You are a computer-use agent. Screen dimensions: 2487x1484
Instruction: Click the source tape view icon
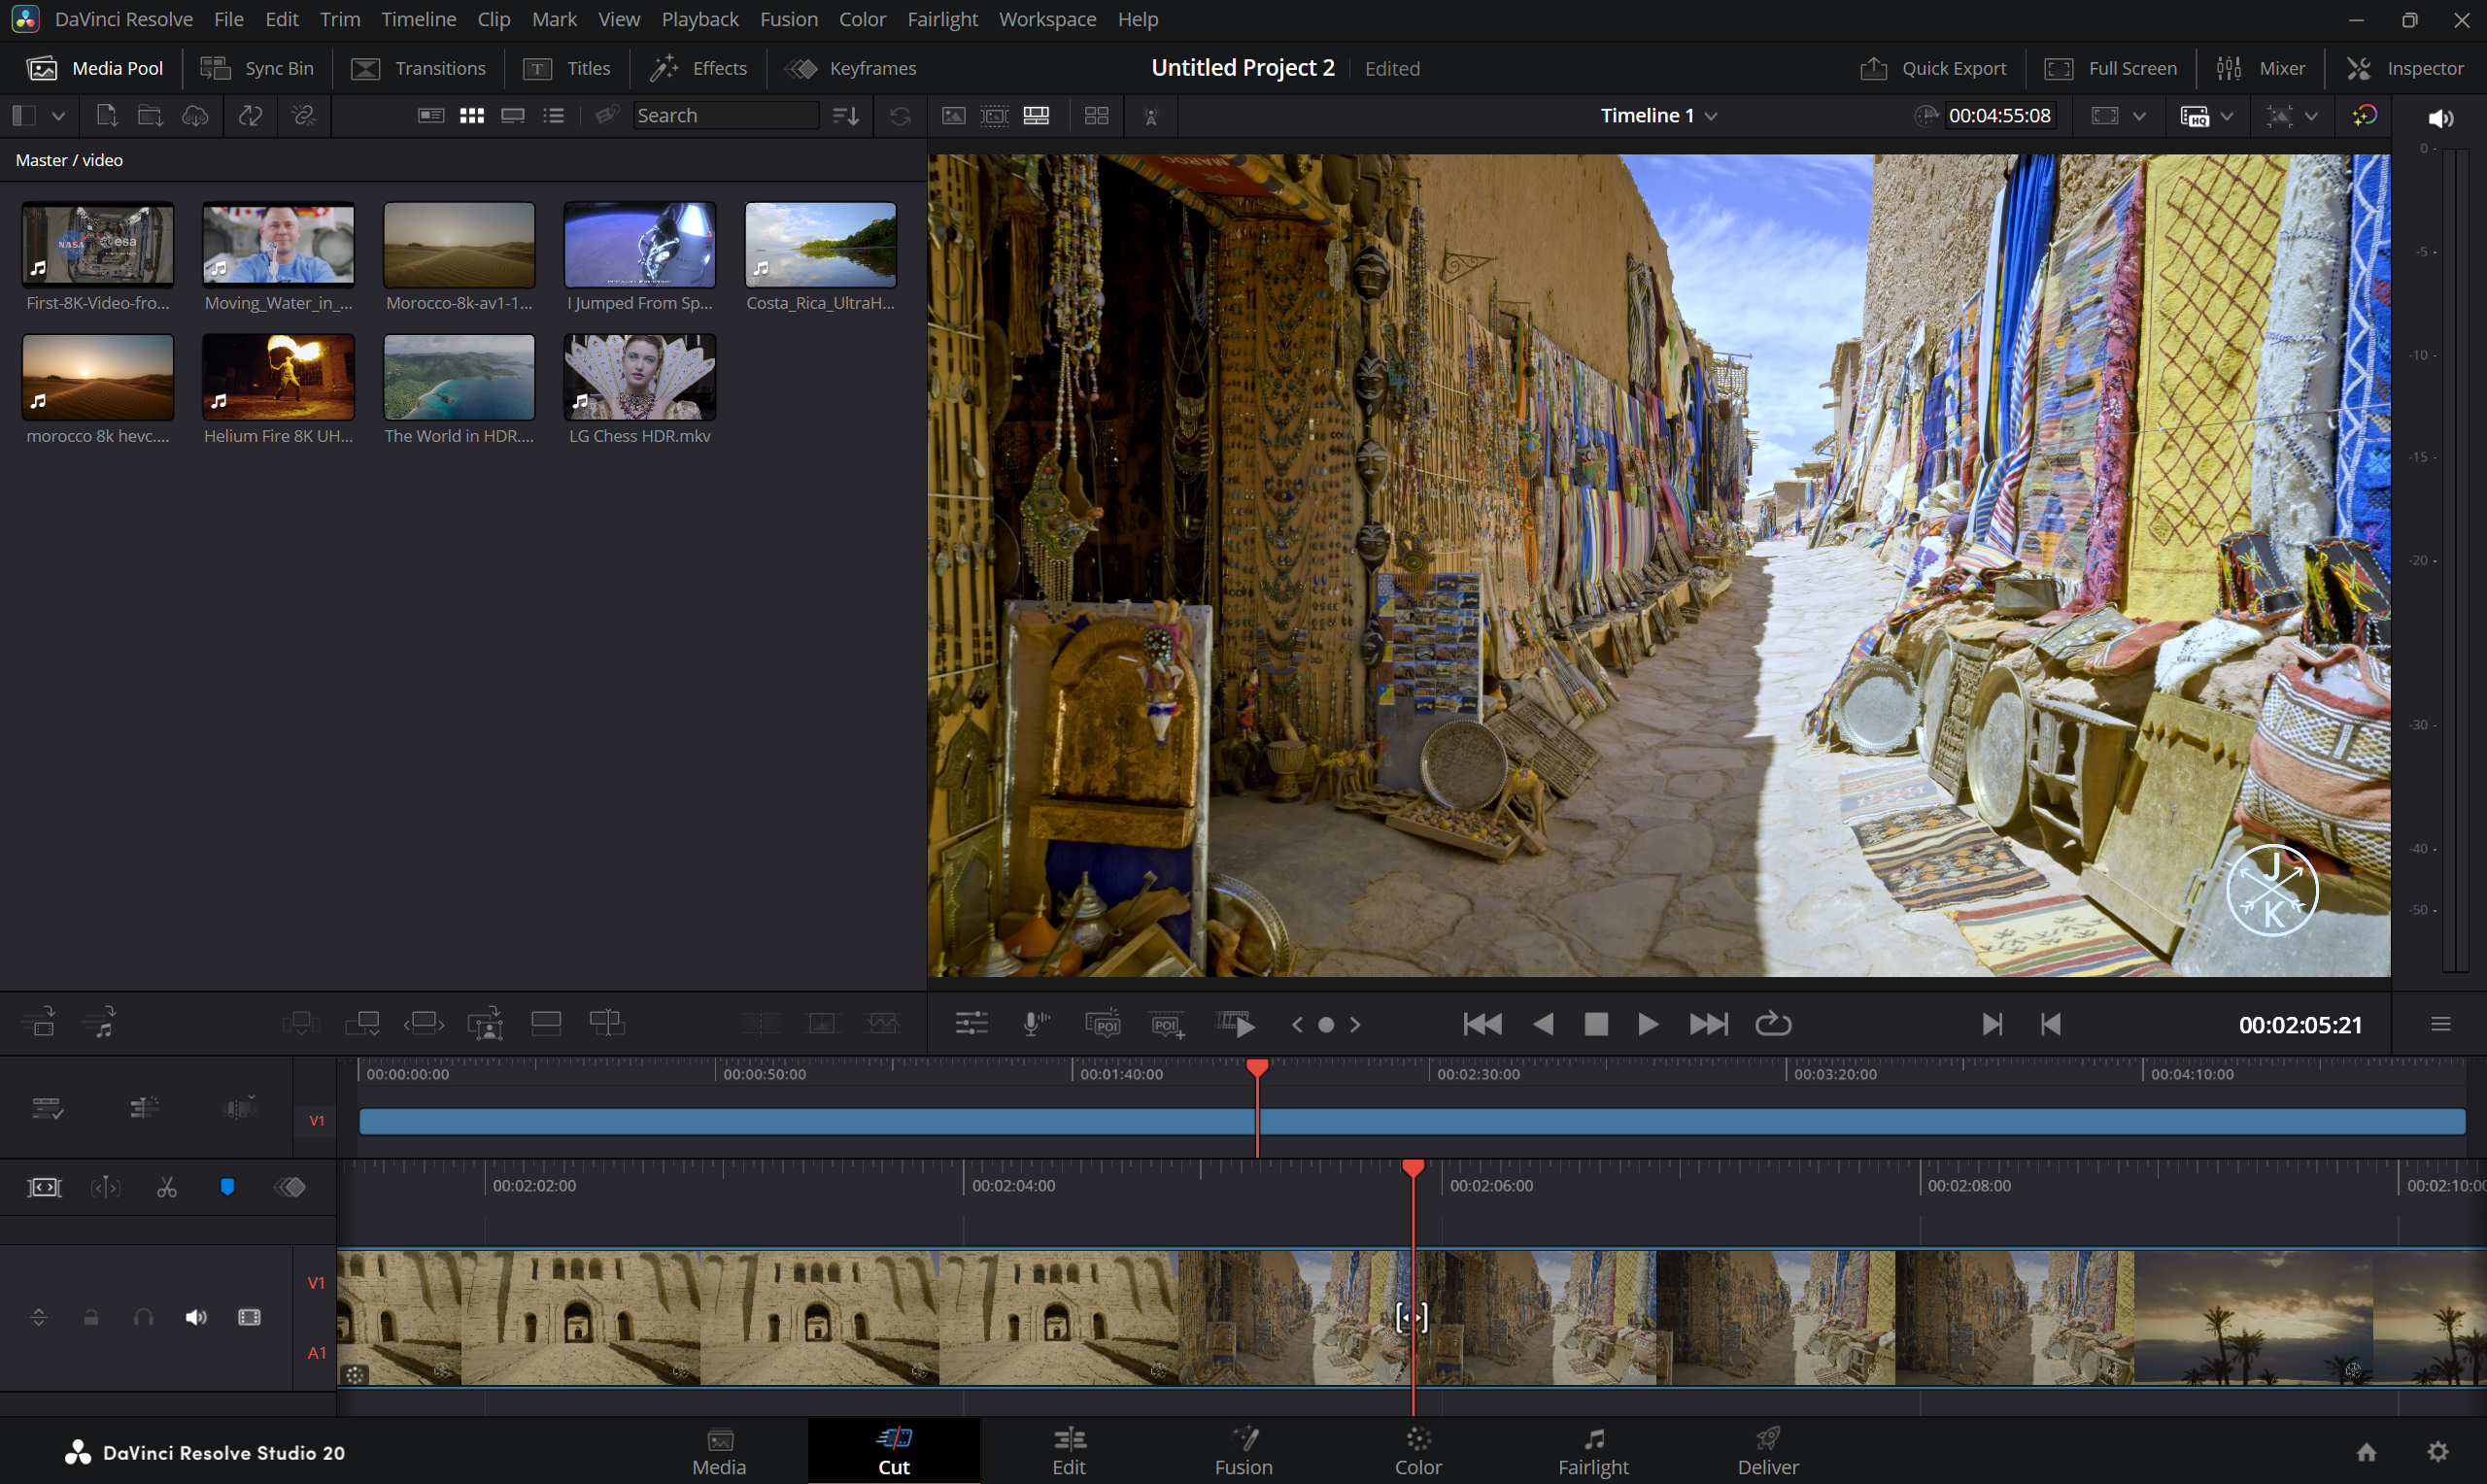pyautogui.click(x=995, y=116)
